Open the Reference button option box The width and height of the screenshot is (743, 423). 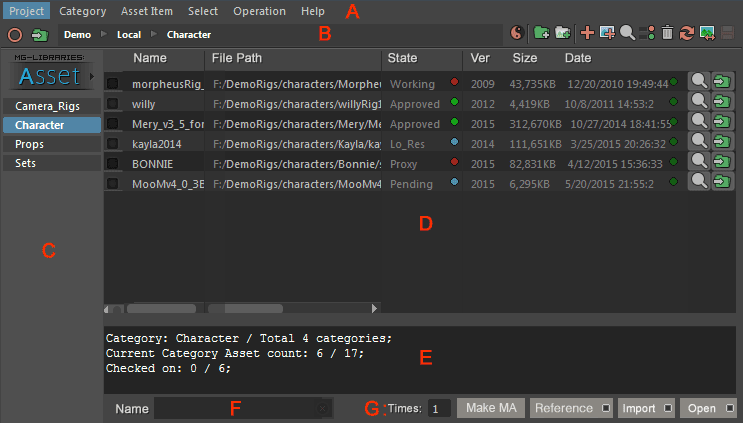click(x=606, y=408)
